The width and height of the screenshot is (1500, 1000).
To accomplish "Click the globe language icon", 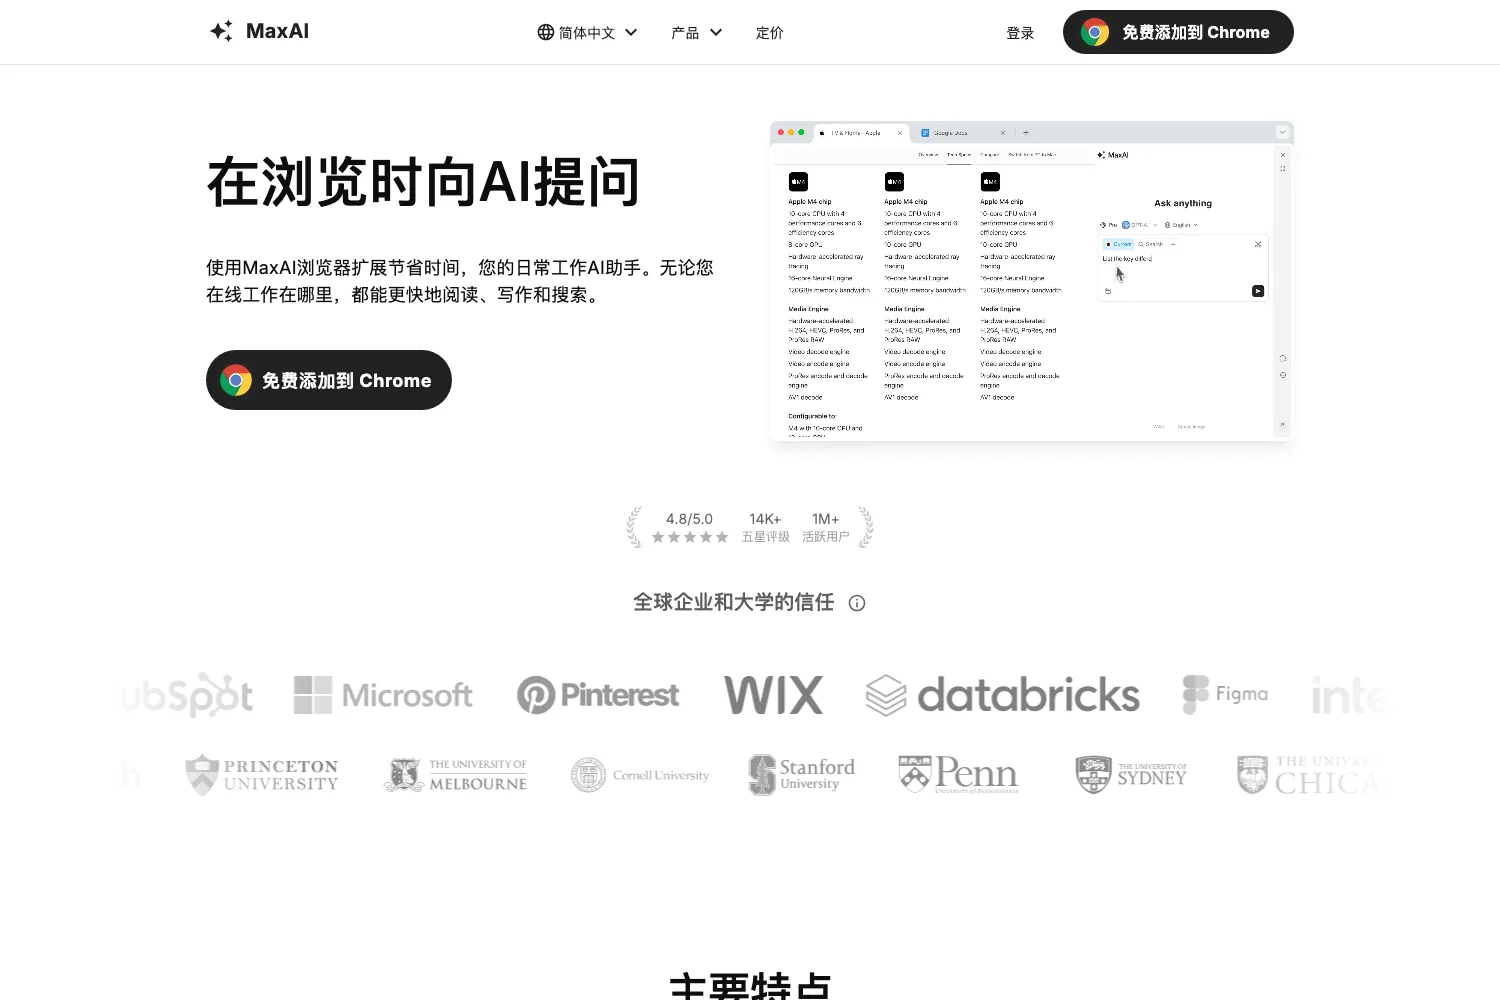I will click(x=546, y=32).
